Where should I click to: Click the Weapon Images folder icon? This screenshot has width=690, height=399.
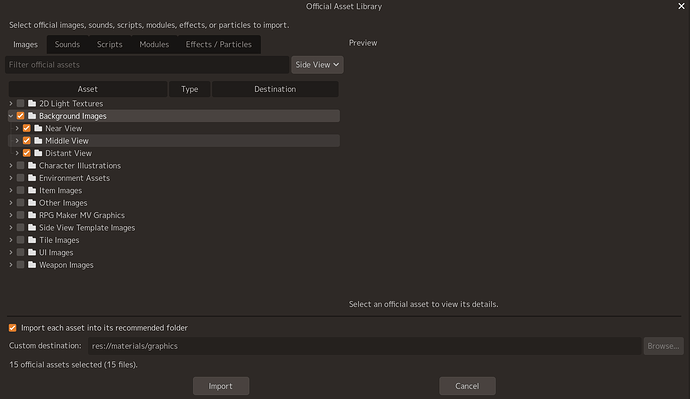click(x=32, y=265)
